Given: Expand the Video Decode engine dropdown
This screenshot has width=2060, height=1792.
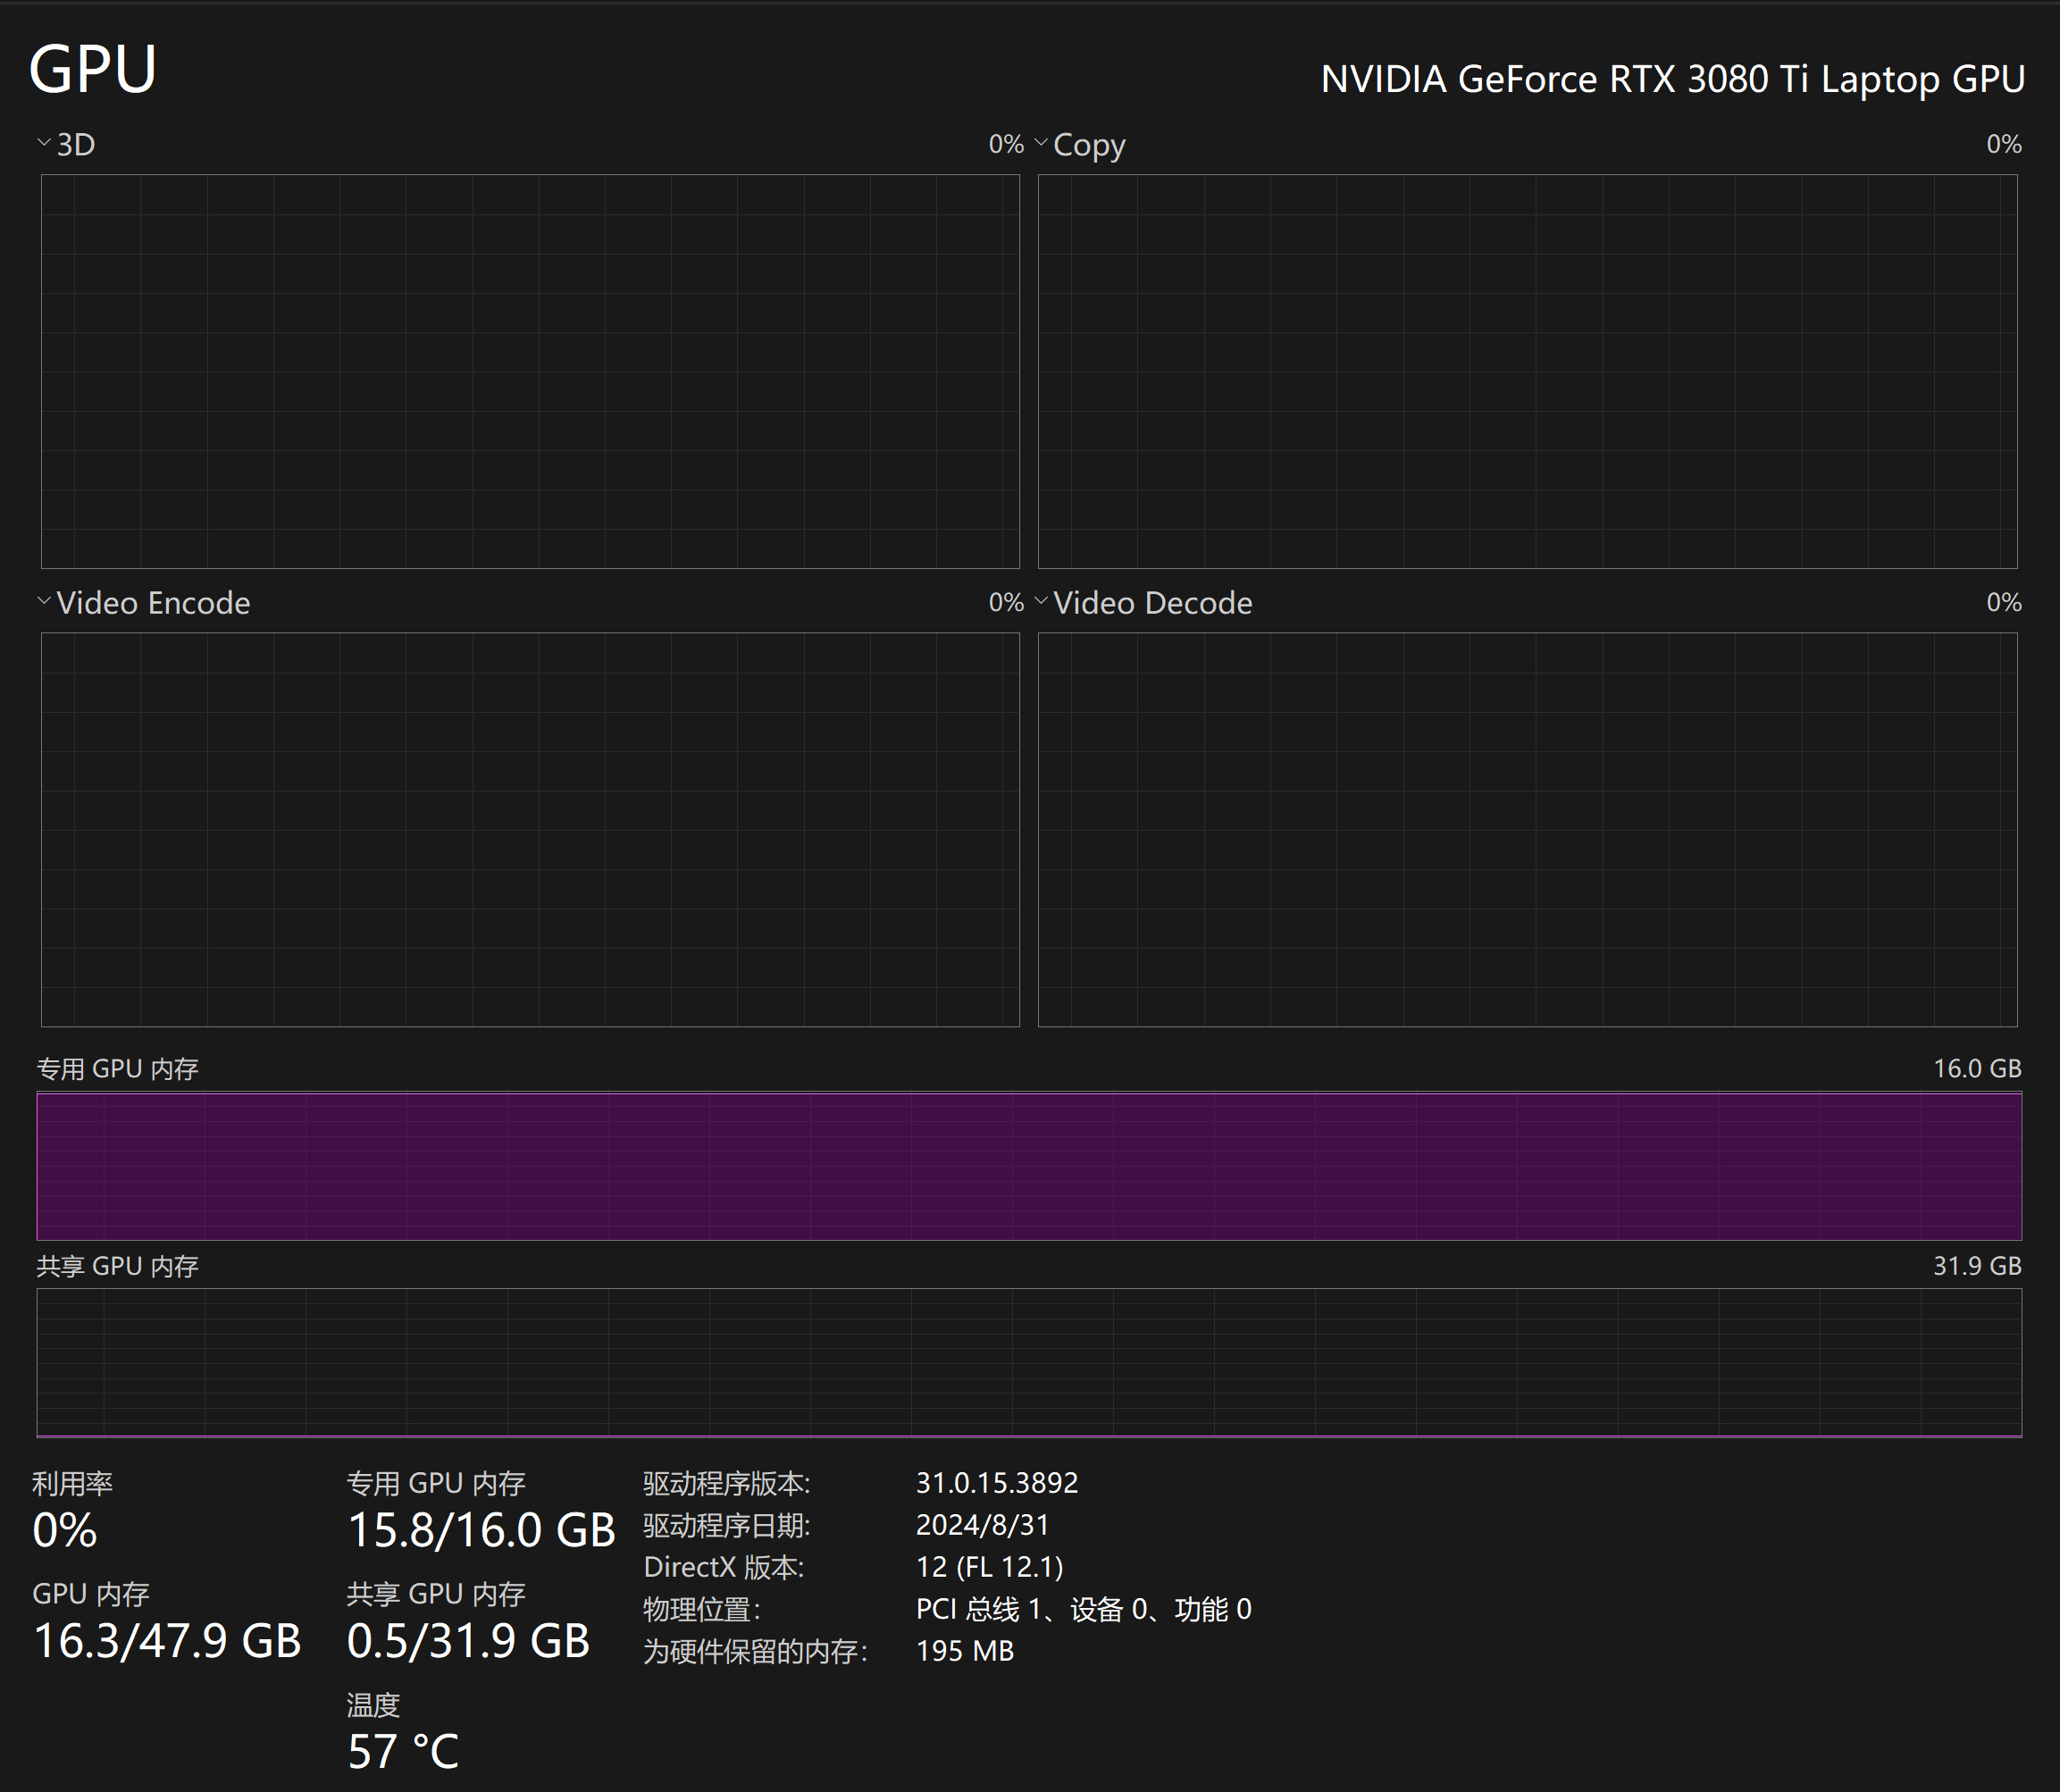Looking at the screenshot, I should click(x=1041, y=601).
